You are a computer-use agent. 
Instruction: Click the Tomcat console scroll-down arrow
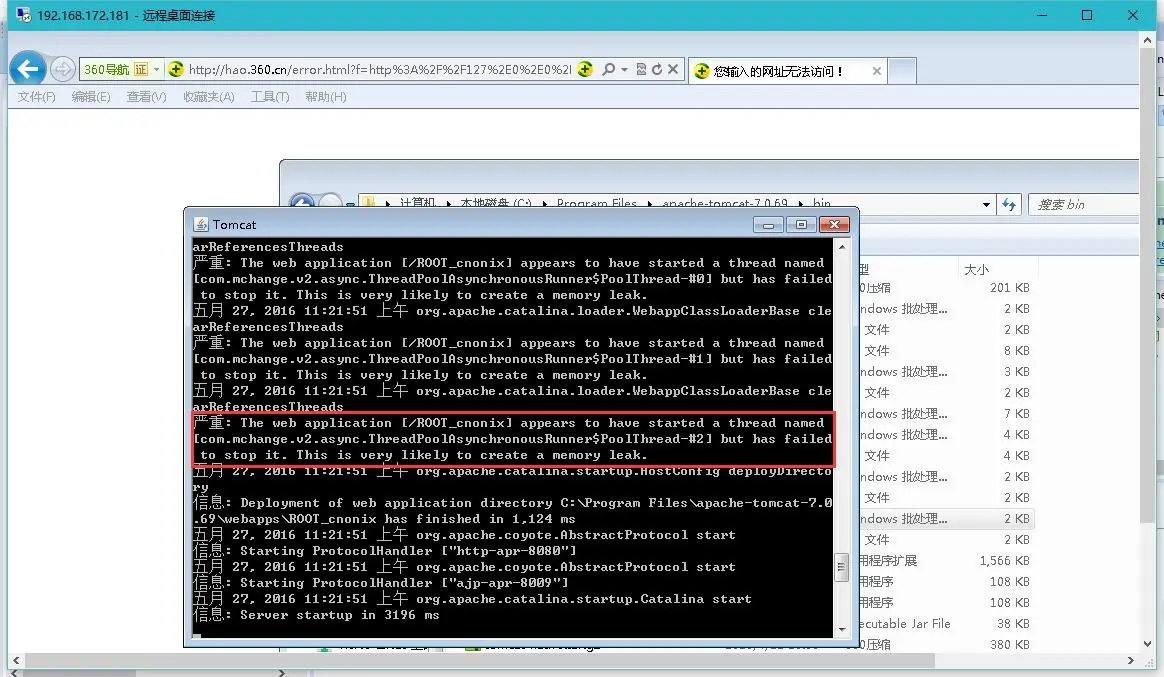tap(842, 629)
